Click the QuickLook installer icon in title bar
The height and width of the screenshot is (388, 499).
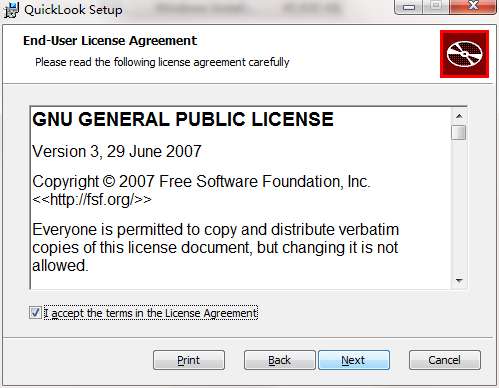tap(11, 10)
